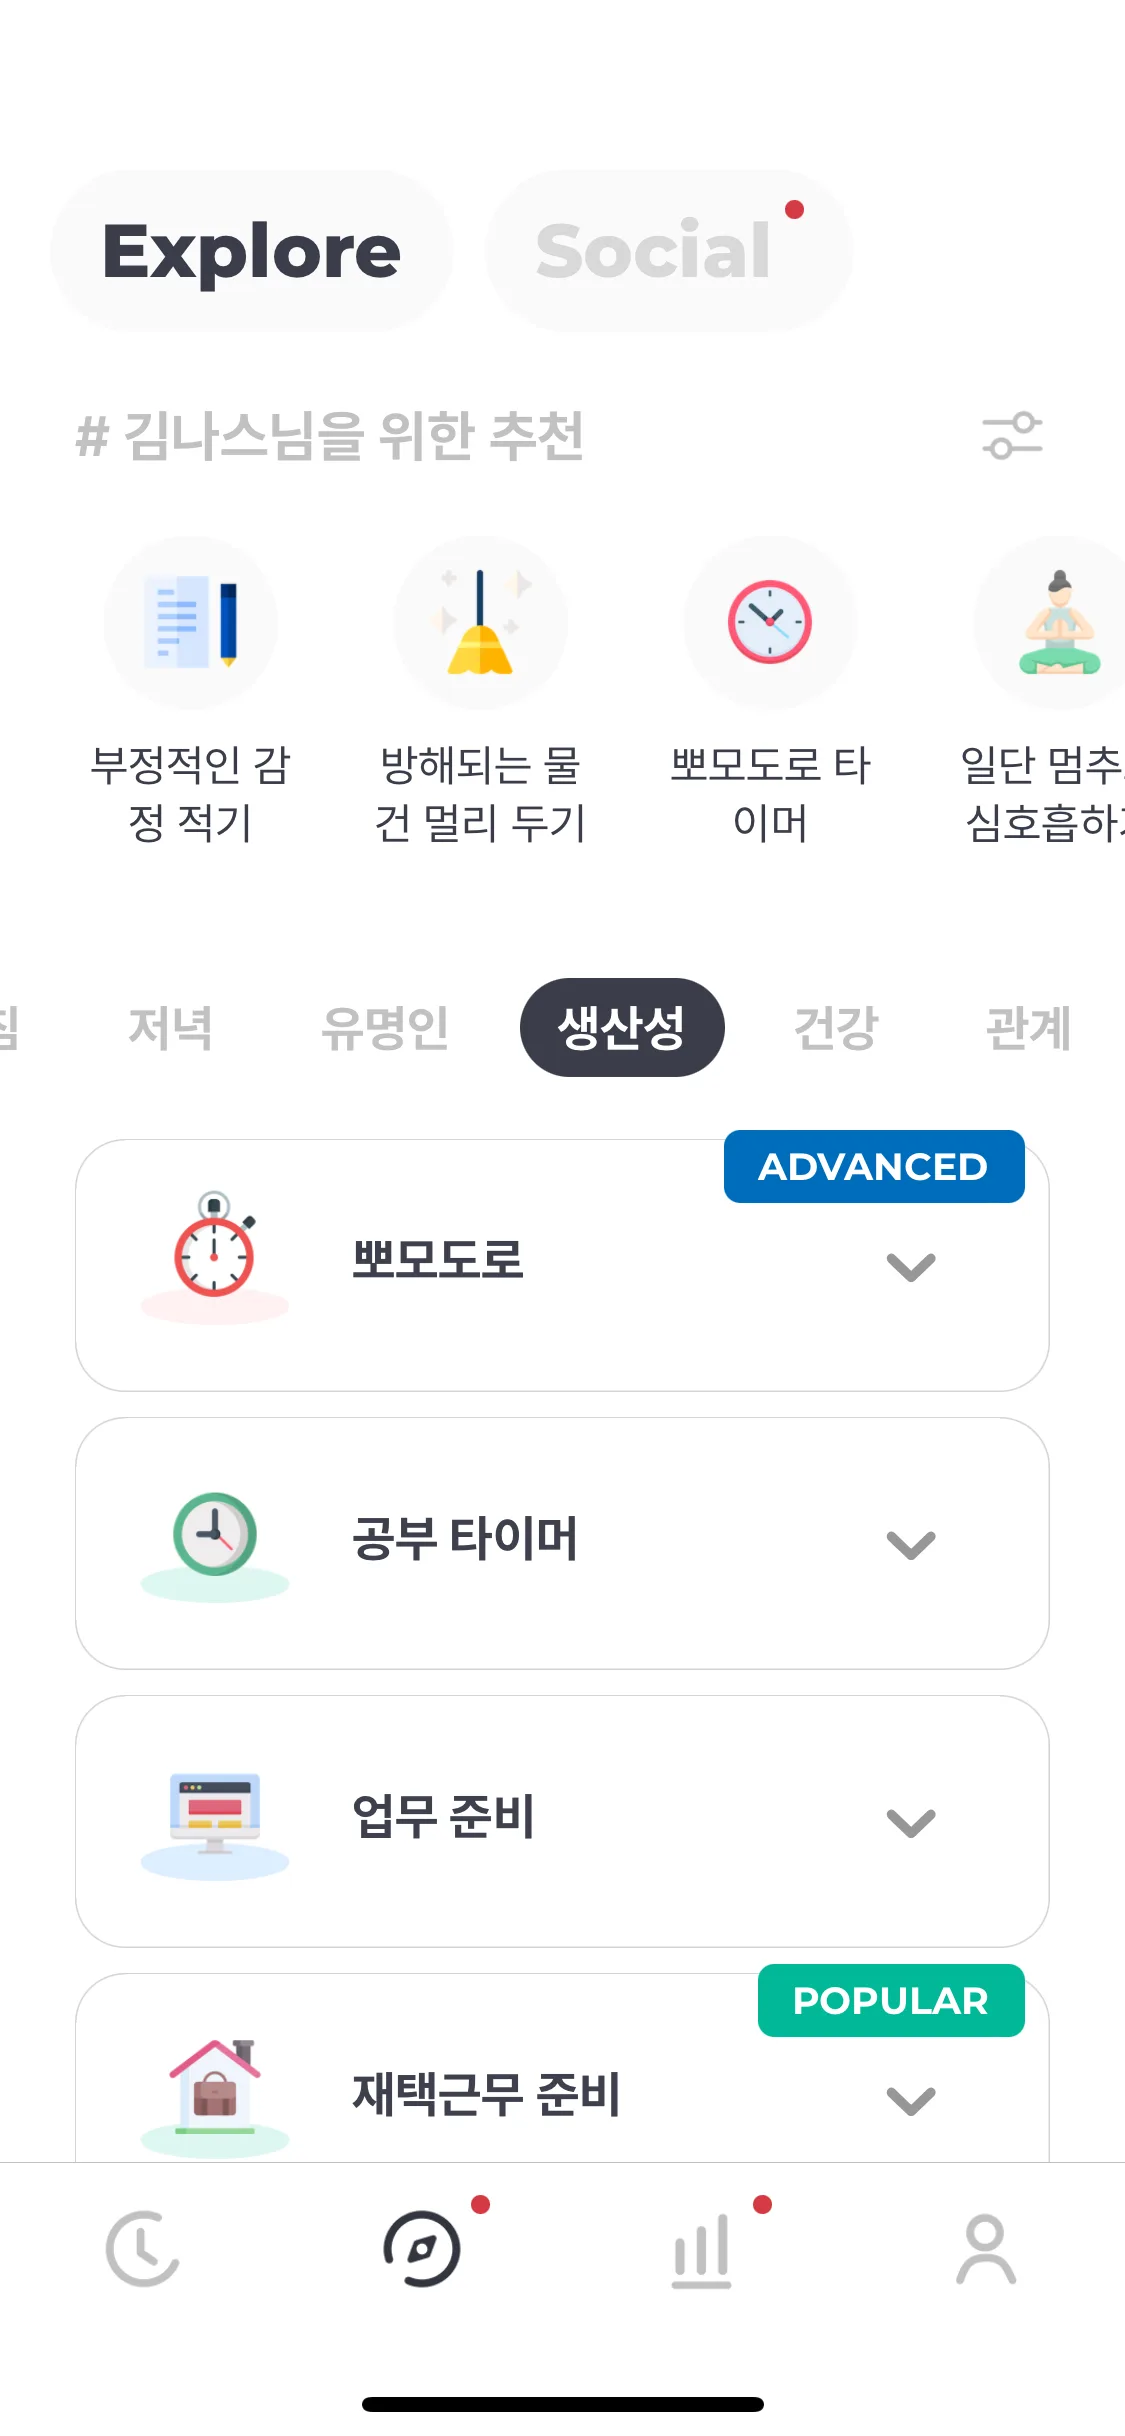1125x2436 pixels.
Task: Select the 부정적인 감정 적기 notepad icon
Action: 190,622
